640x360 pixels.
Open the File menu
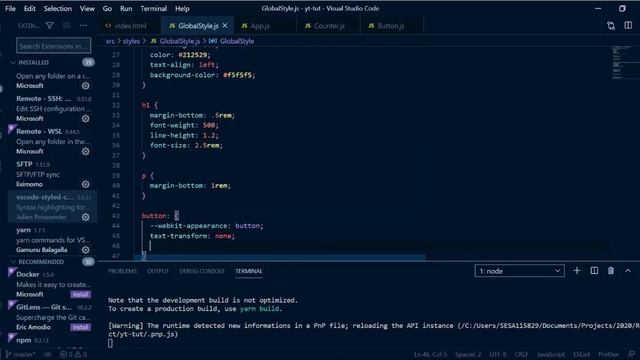(x=10, y=8)
